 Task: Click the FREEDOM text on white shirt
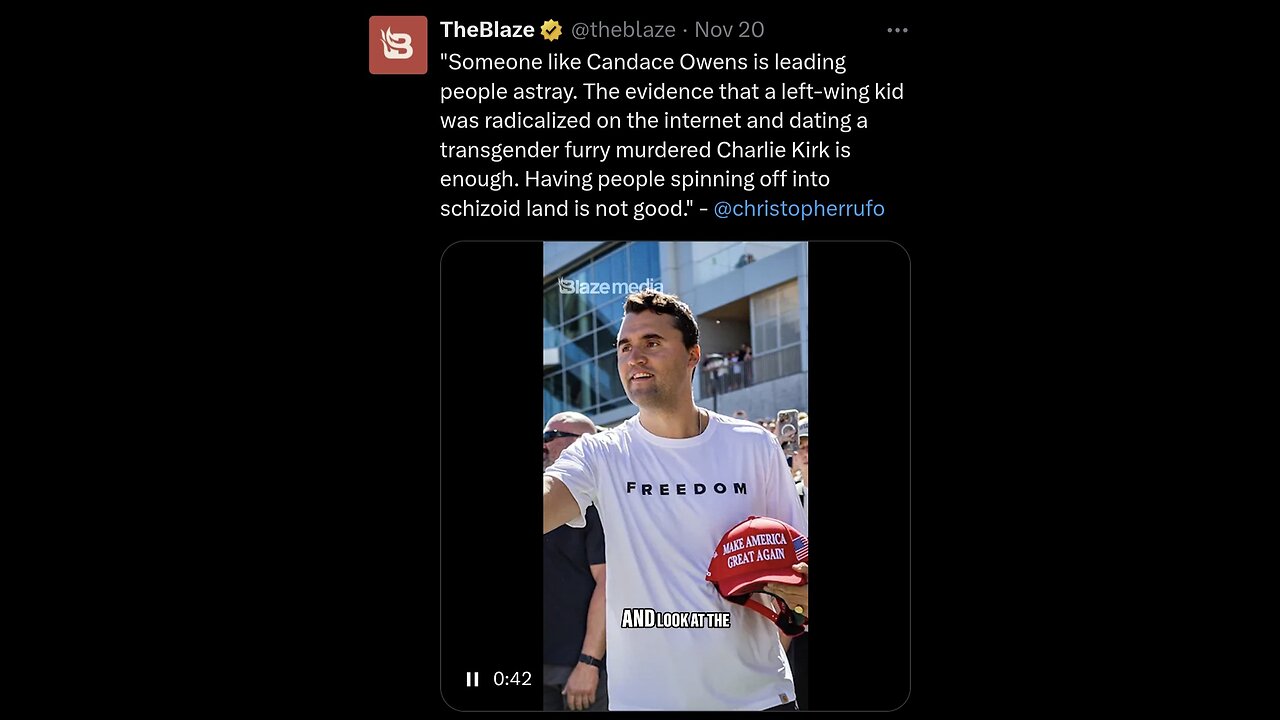[686, 488]
